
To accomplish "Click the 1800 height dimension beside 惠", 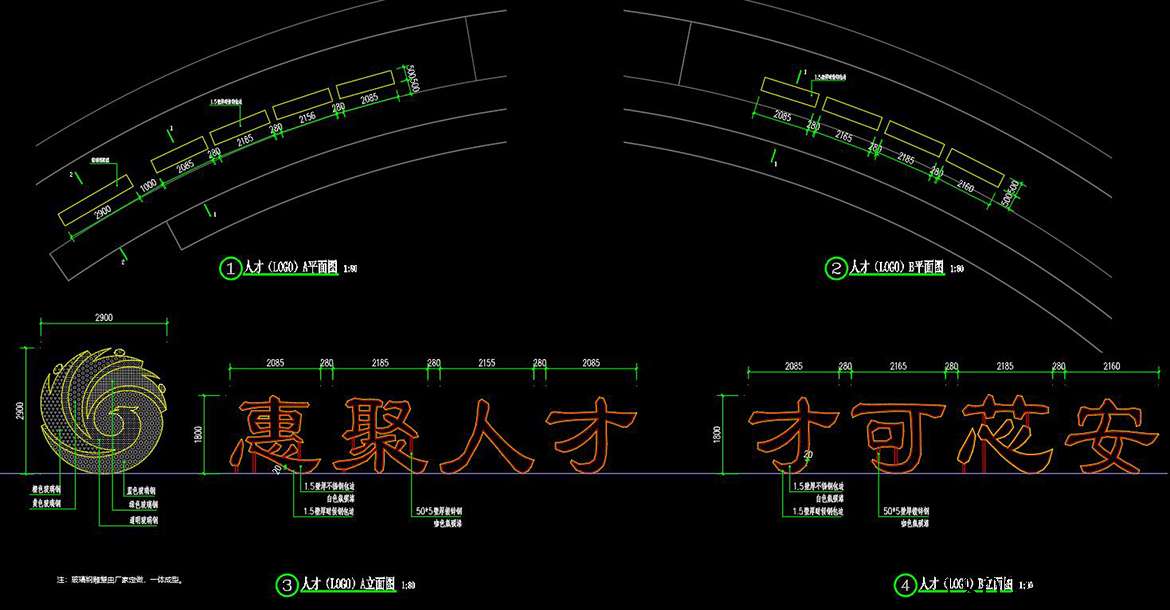I will click(198, 434).
